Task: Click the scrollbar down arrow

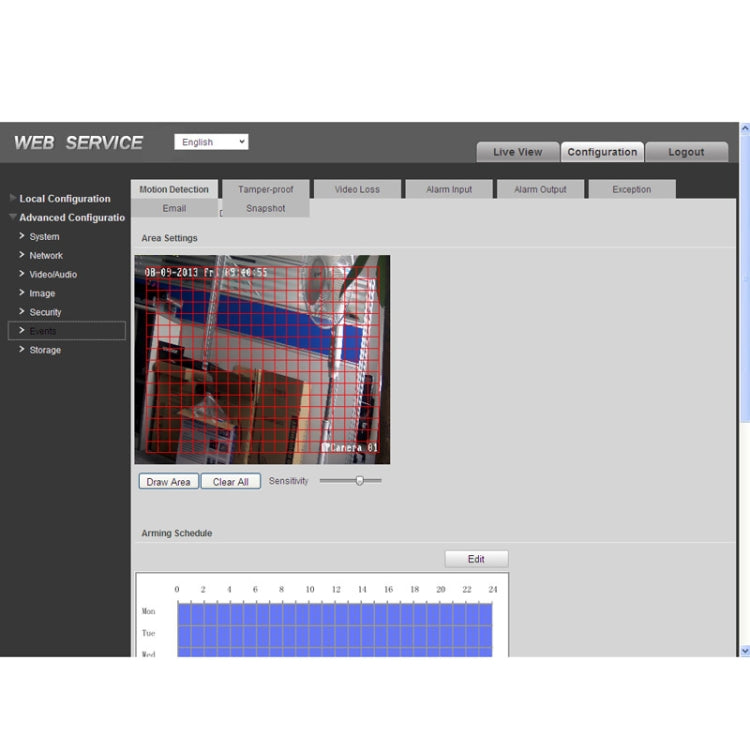Action: [745, 651]
